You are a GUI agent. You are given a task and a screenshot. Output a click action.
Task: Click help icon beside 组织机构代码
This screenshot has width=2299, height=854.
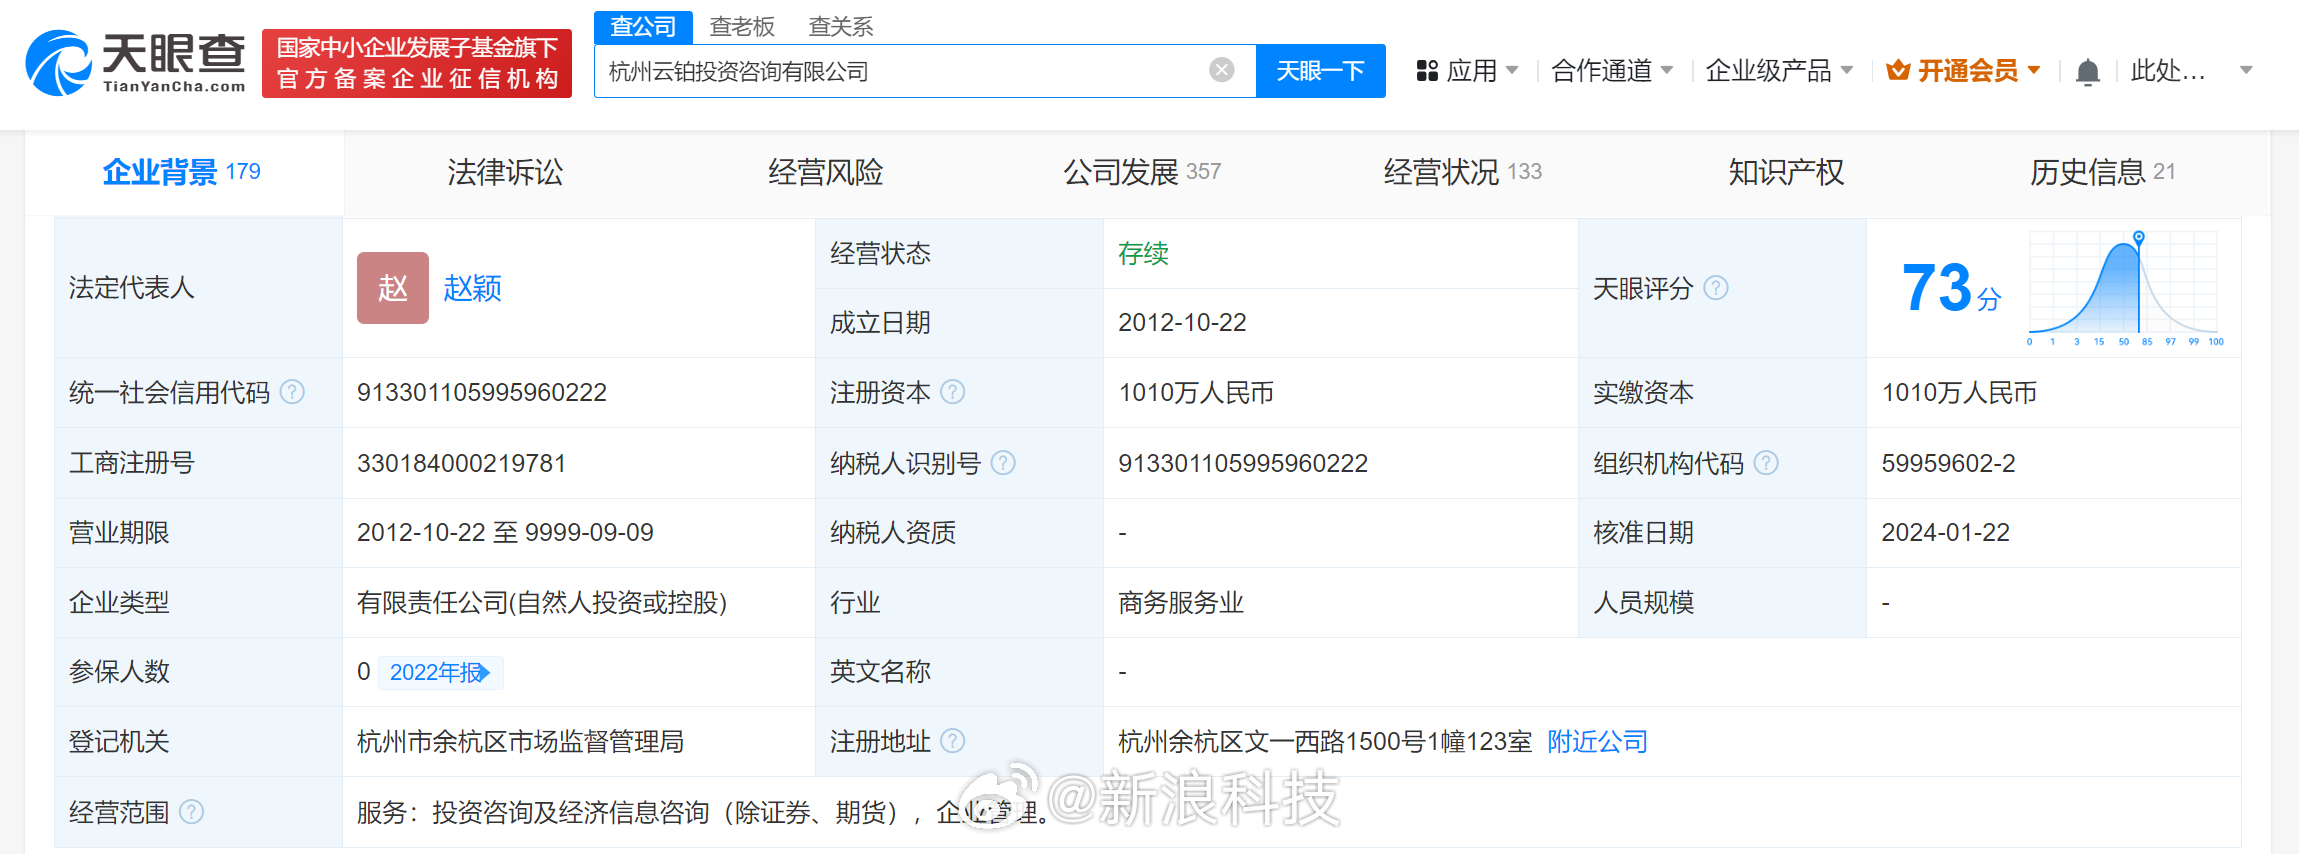click(1766, 463)
